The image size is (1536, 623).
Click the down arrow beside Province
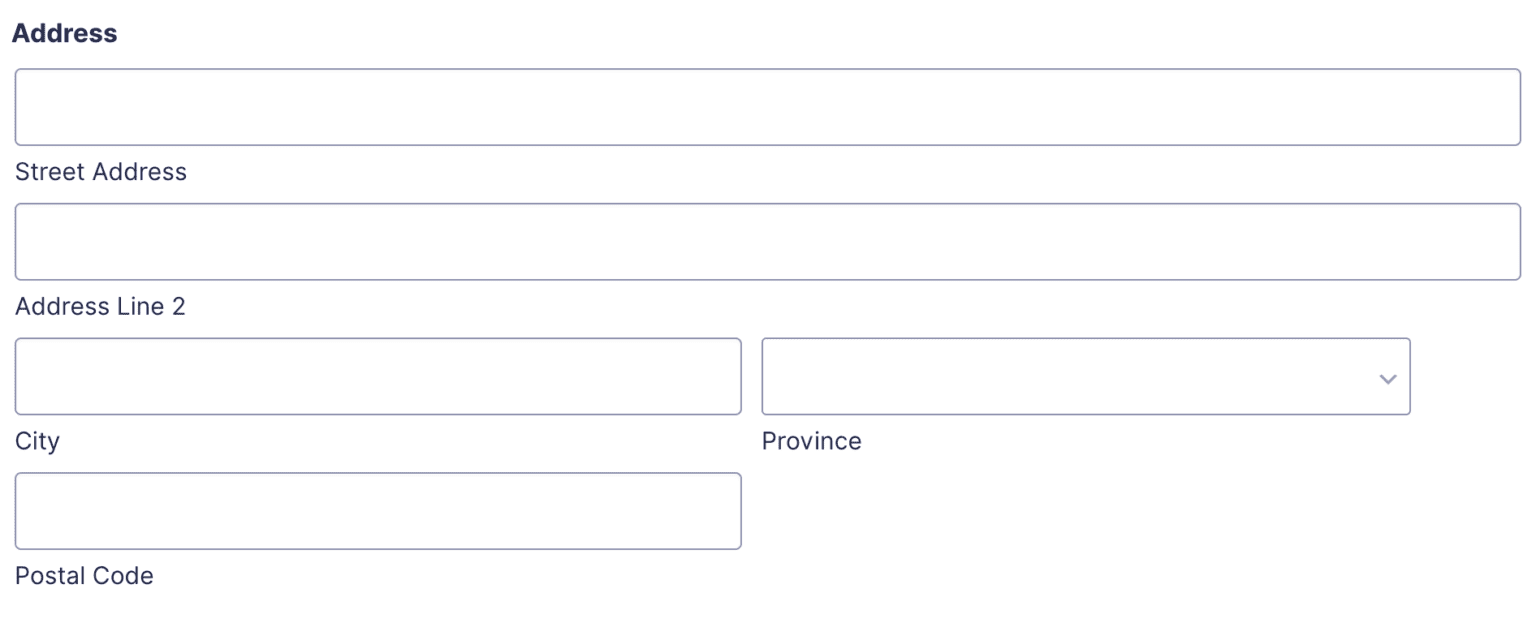[x=1388, y=378]
